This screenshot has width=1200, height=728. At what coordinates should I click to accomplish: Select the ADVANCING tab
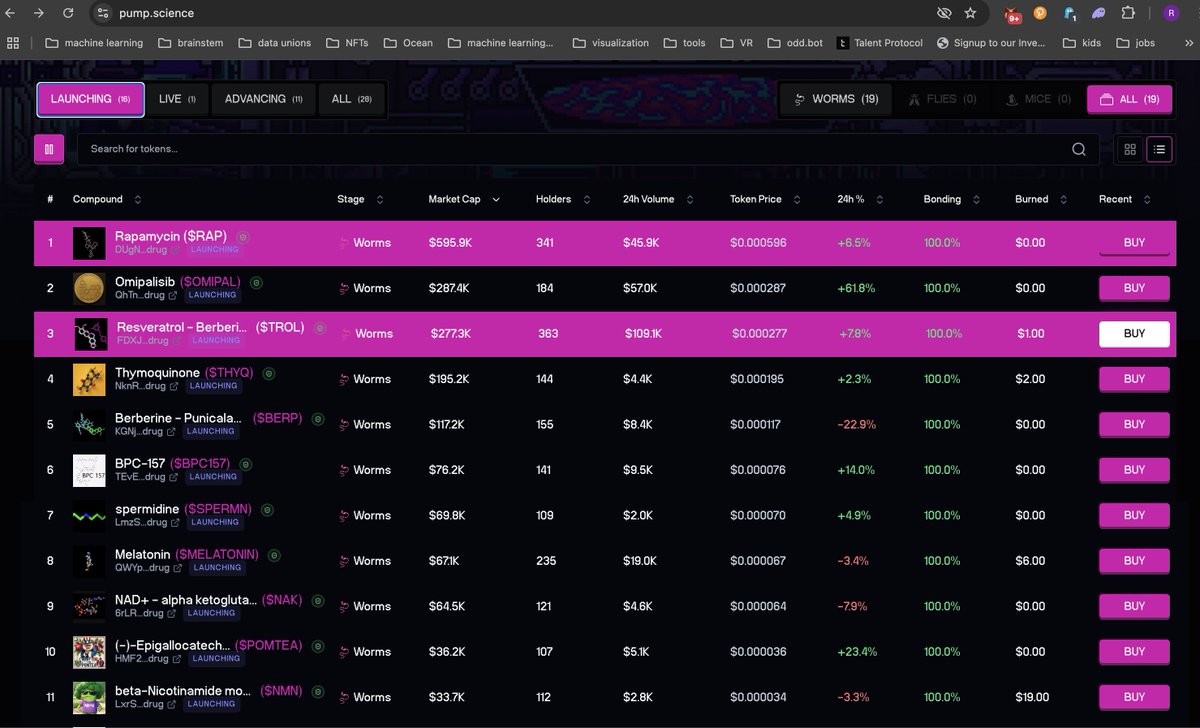[x=263, y=99]
